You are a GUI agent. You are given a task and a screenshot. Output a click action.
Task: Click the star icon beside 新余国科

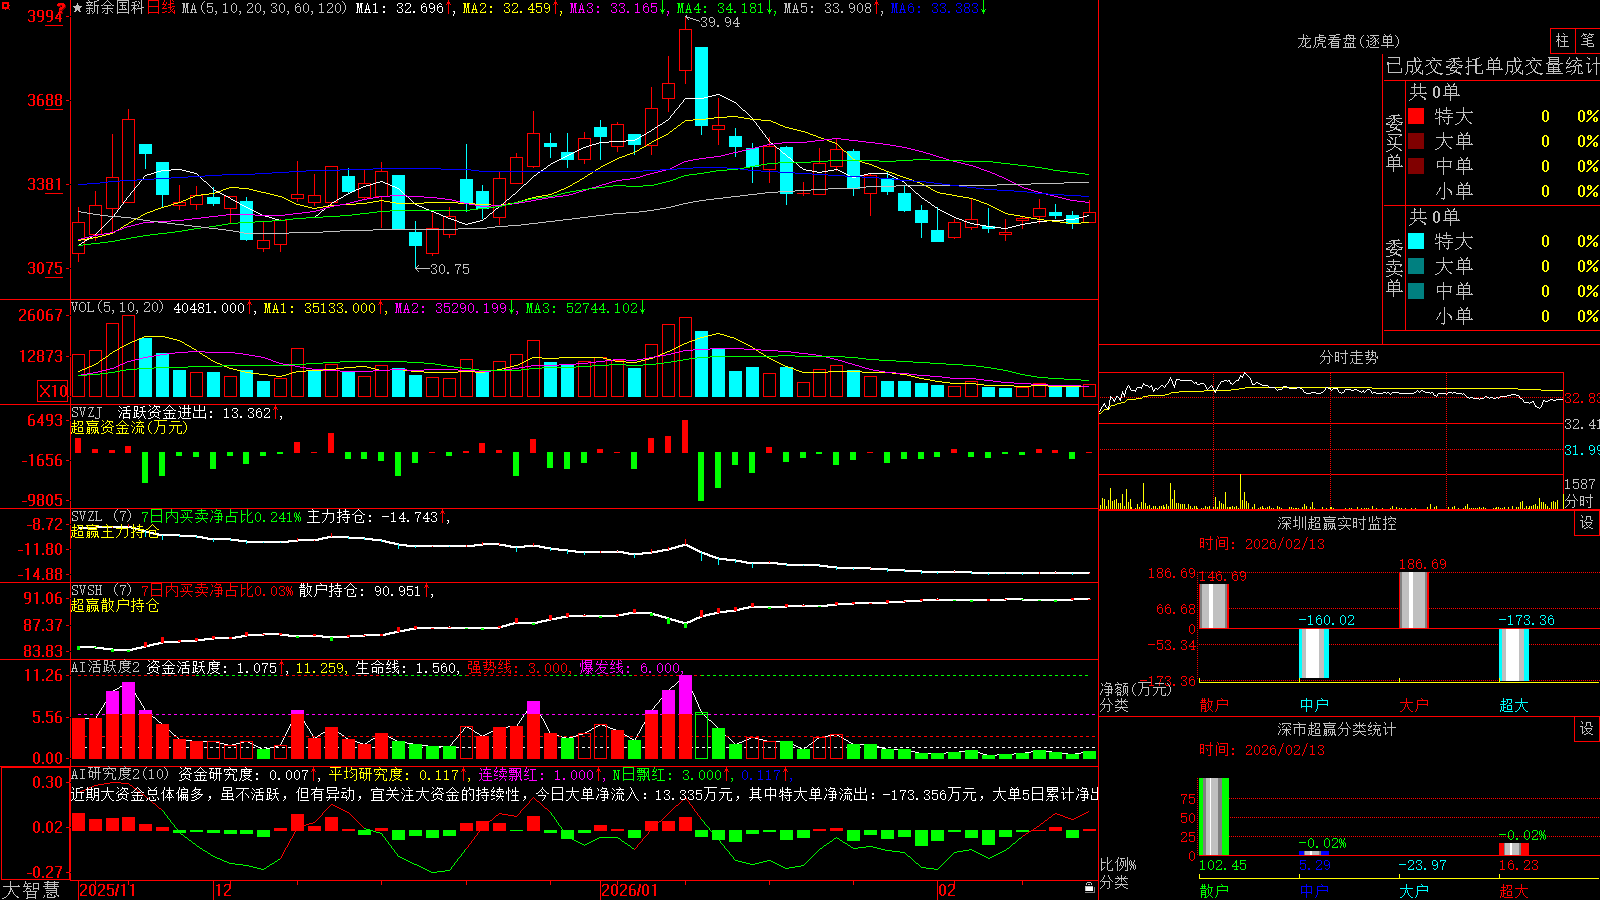[77, 8]
